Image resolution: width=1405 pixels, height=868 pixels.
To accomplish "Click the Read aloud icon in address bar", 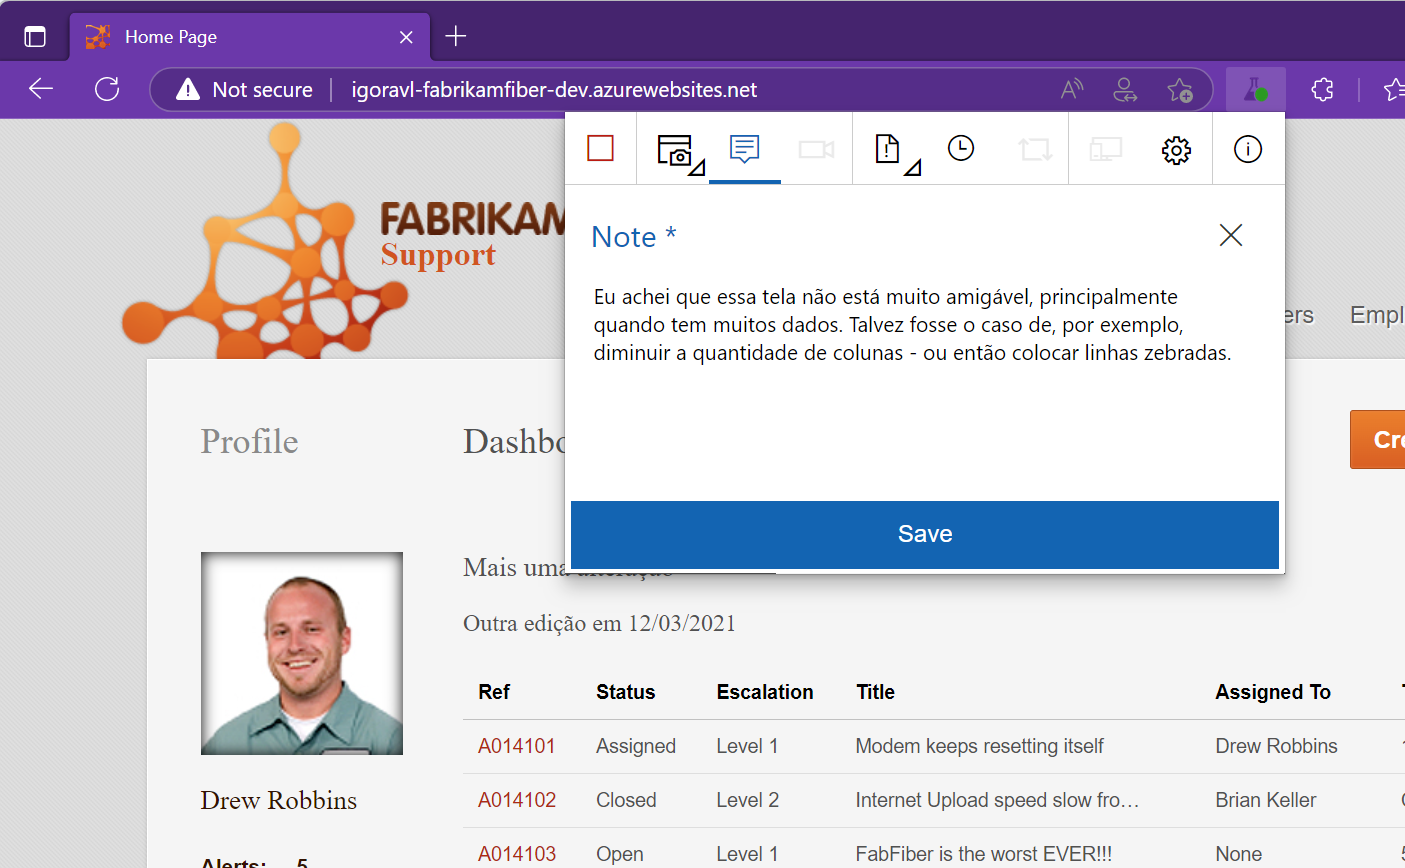I will pos(1072,90).
